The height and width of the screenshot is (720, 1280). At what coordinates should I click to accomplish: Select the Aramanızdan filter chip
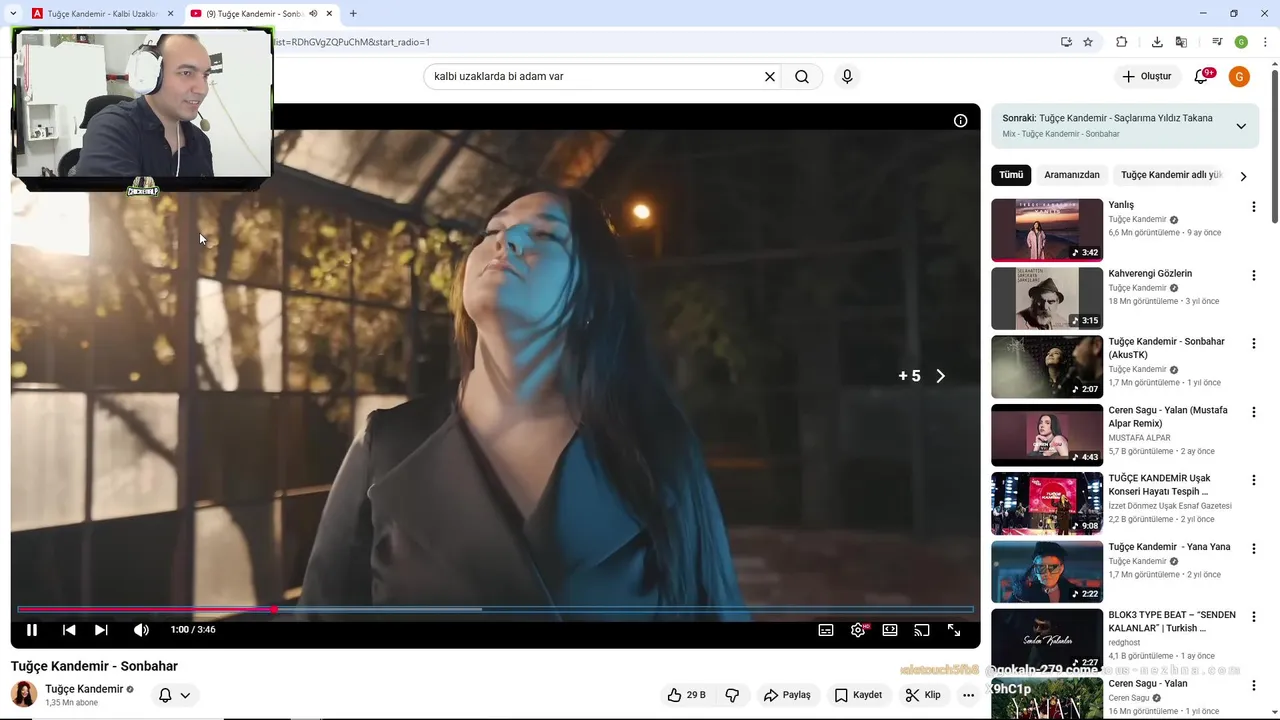point(1072,175)
